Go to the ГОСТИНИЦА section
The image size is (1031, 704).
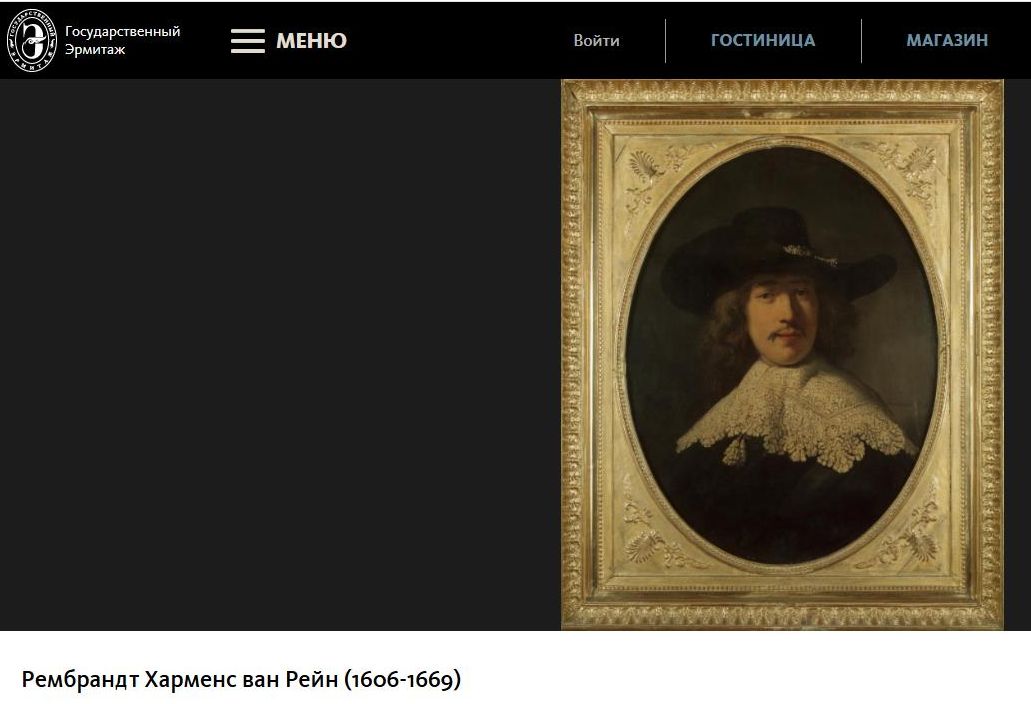click(x=763, y=41)
